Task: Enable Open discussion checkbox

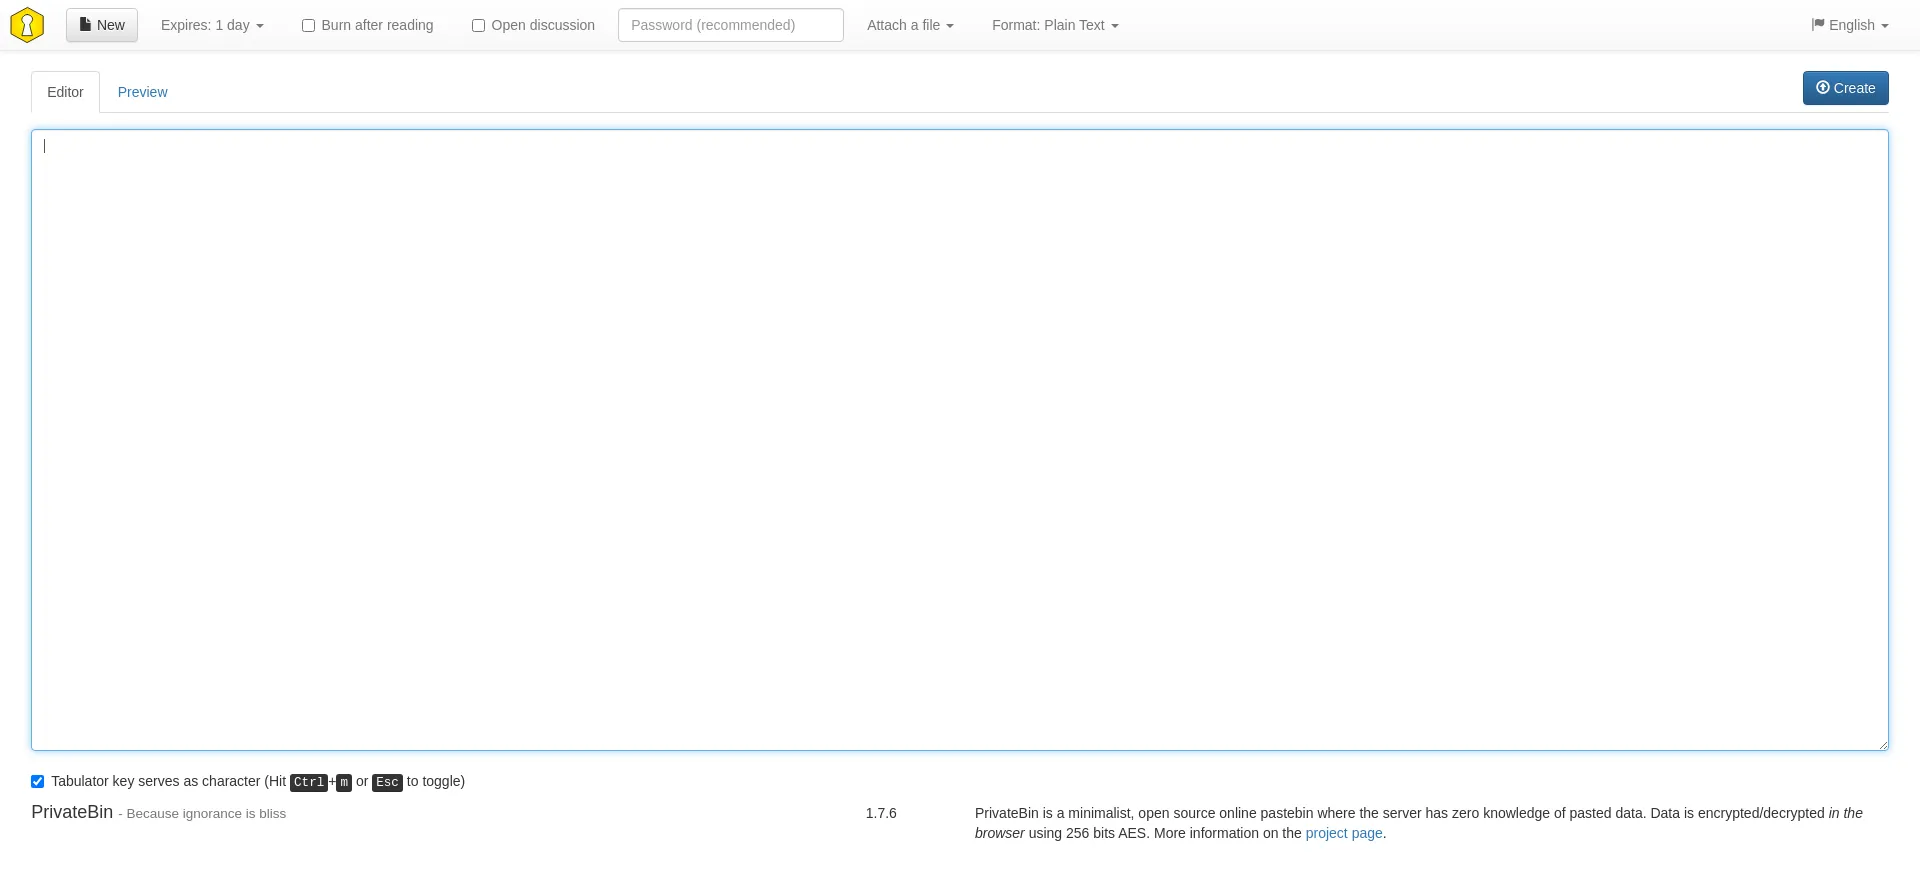Action: pos(478,26)
